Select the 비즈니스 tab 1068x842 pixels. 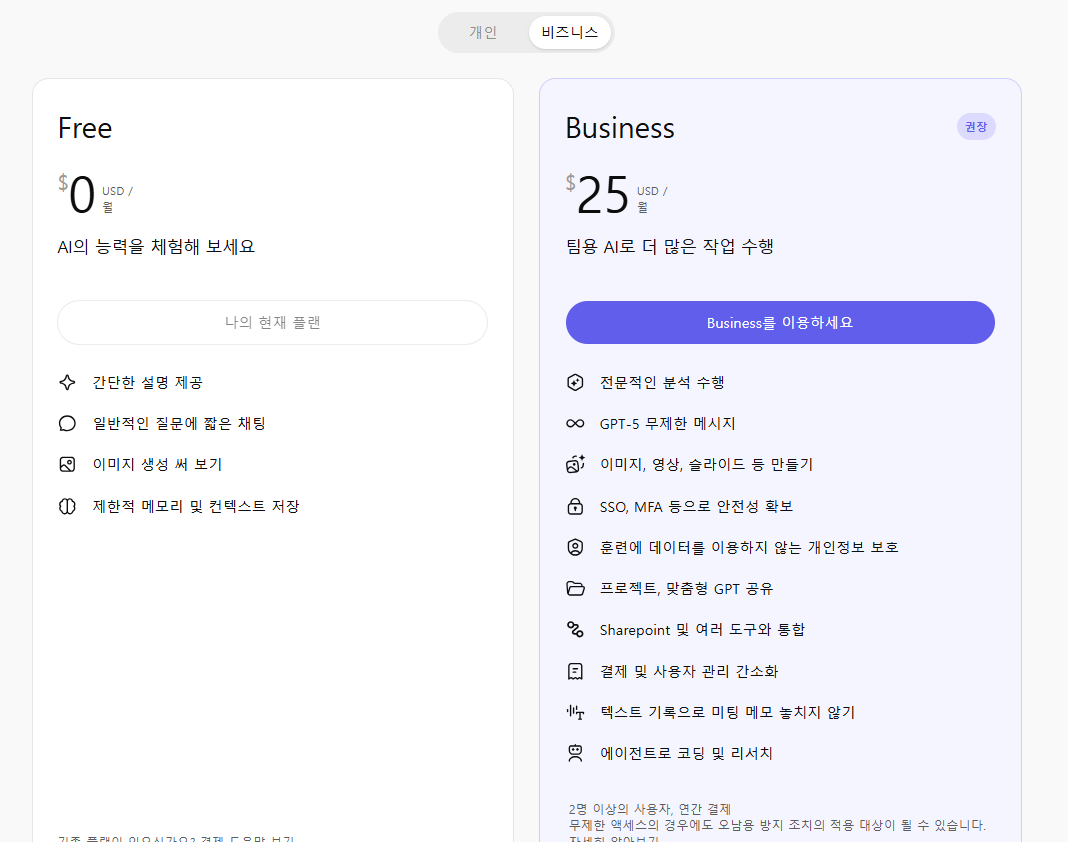tap(569, 32)
